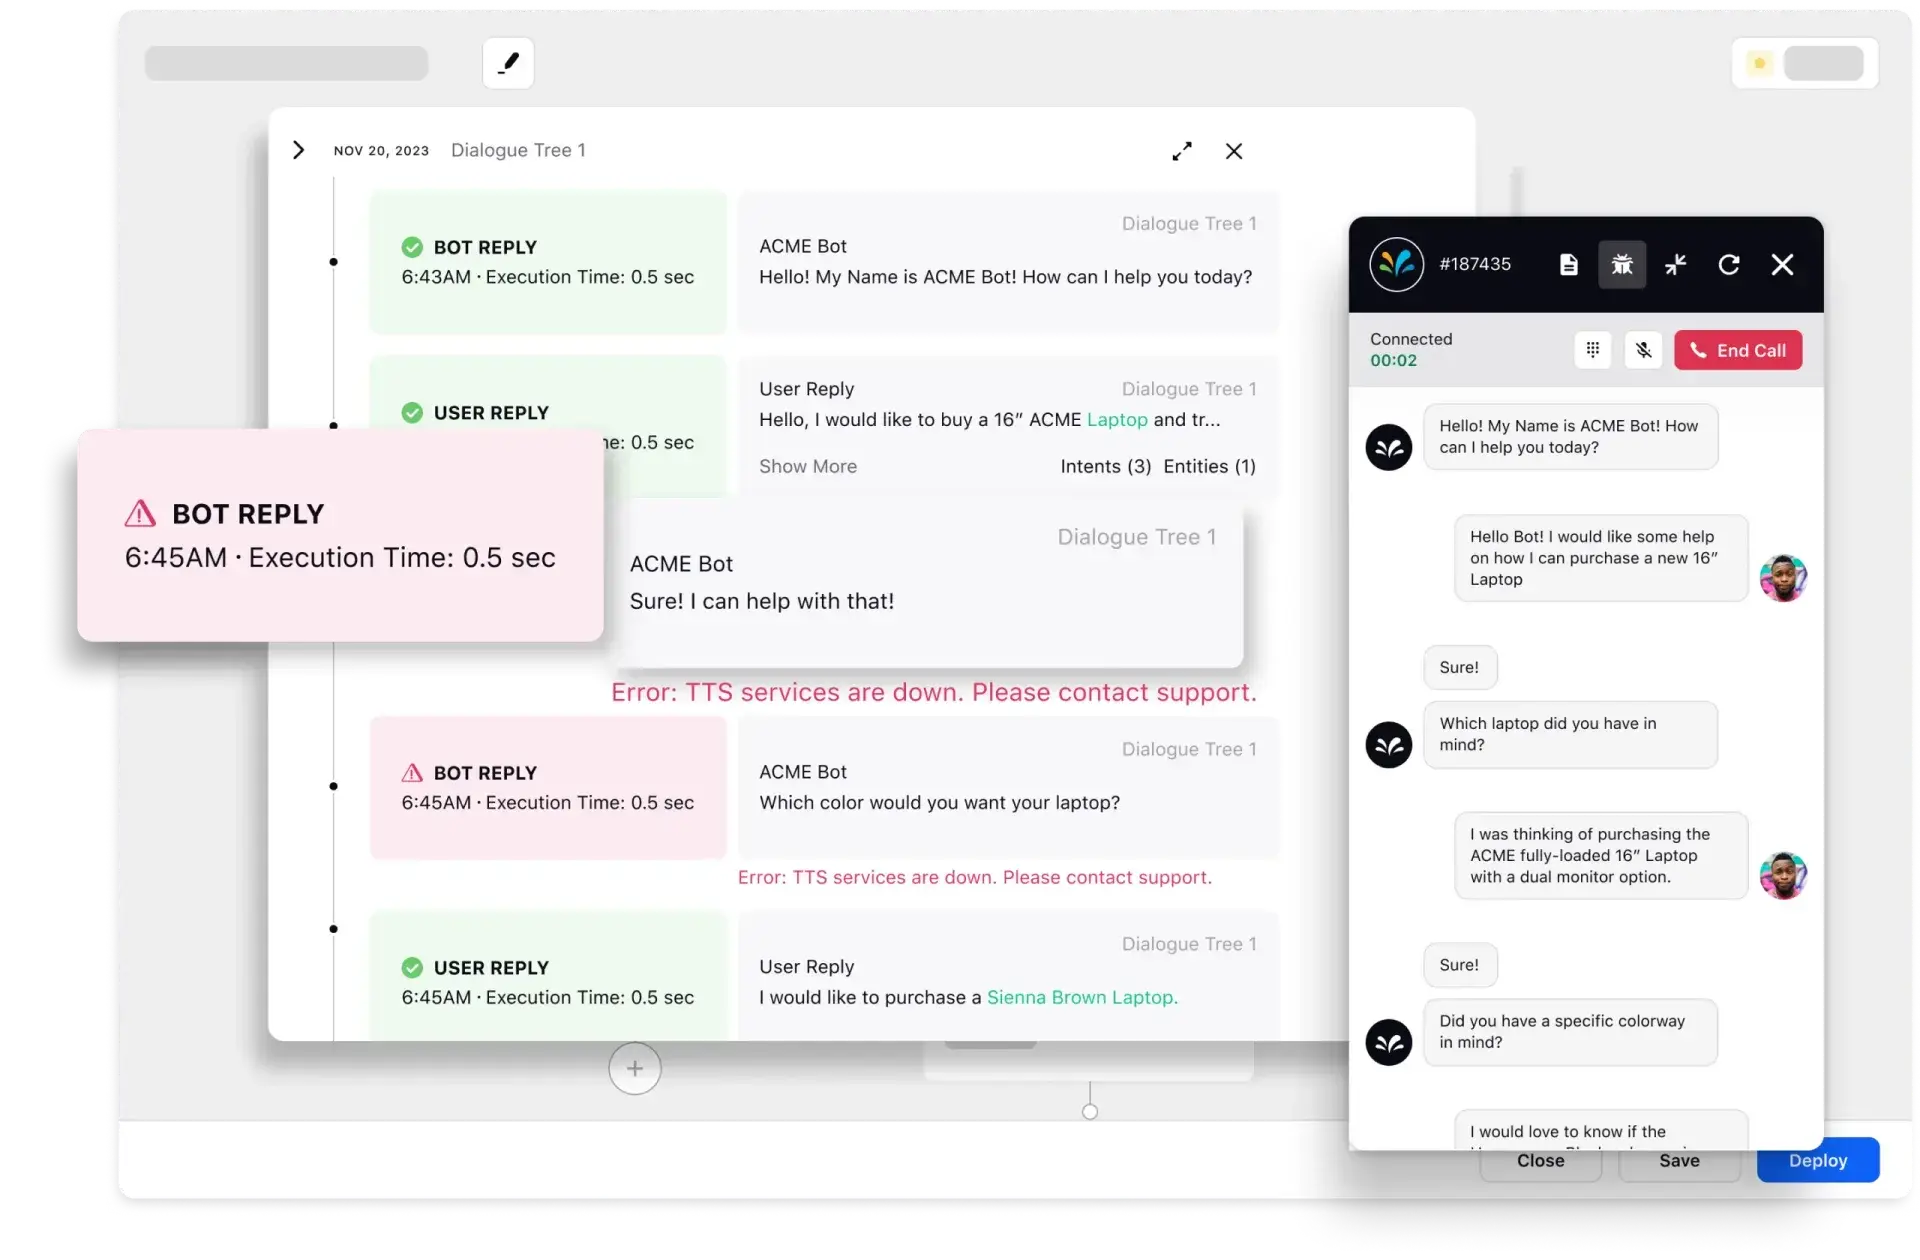1920x1260 pixels.
Task: Click End Call button to terminate session
Action: tap(1739, 349)
